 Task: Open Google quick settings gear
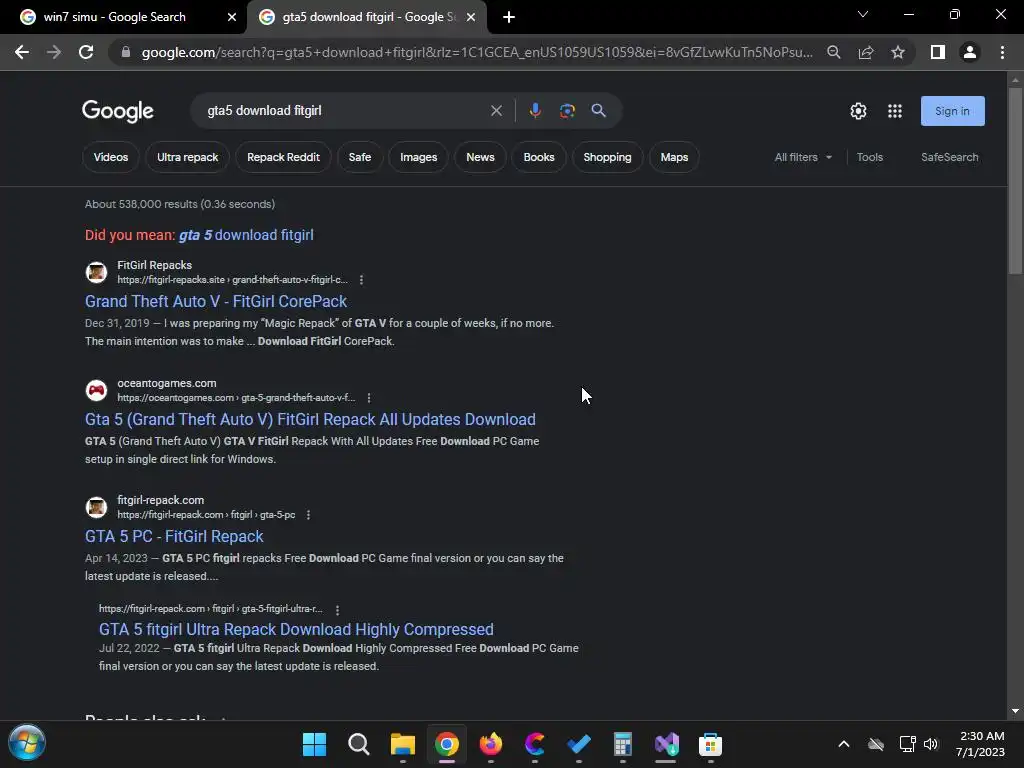coord(858,111)
